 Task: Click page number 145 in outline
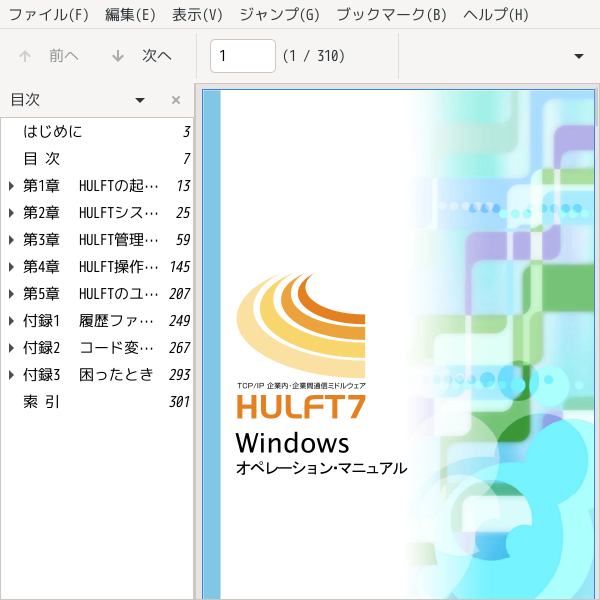tap(179, 267)
